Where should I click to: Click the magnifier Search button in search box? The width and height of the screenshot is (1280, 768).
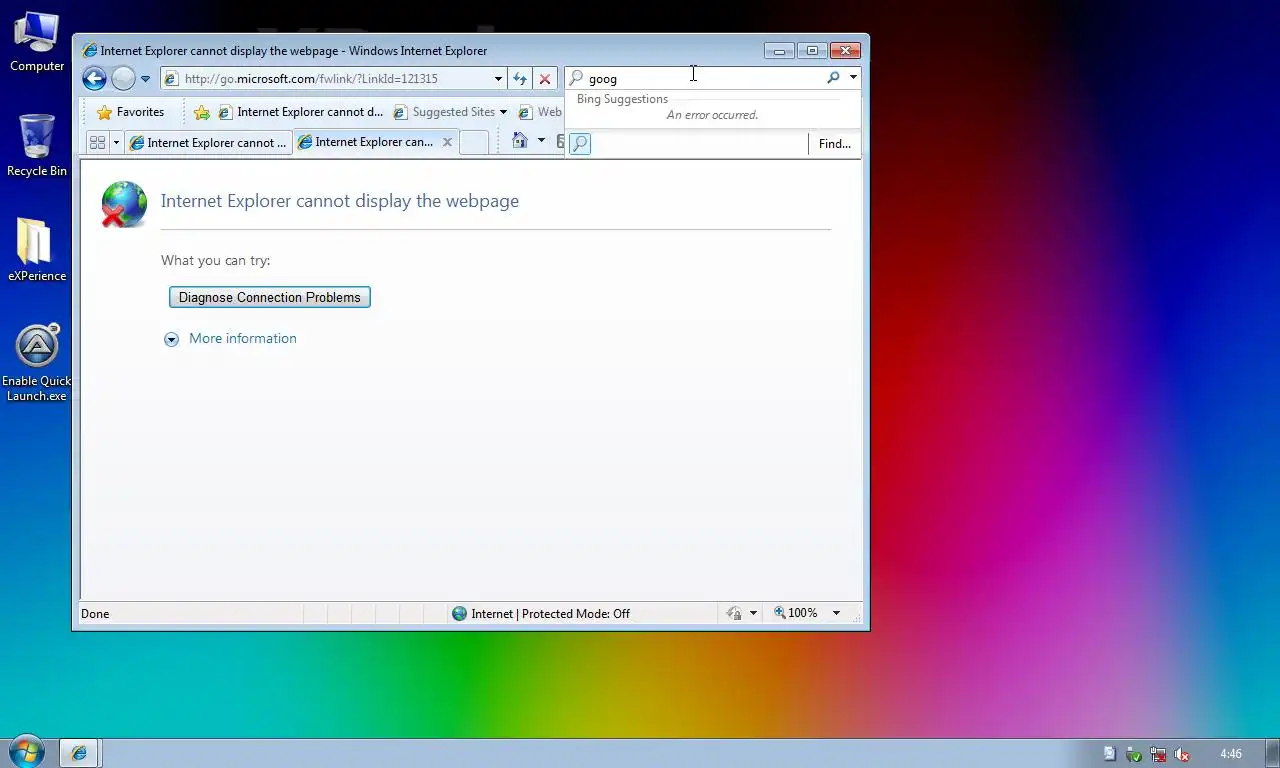[x=833, y=78]
